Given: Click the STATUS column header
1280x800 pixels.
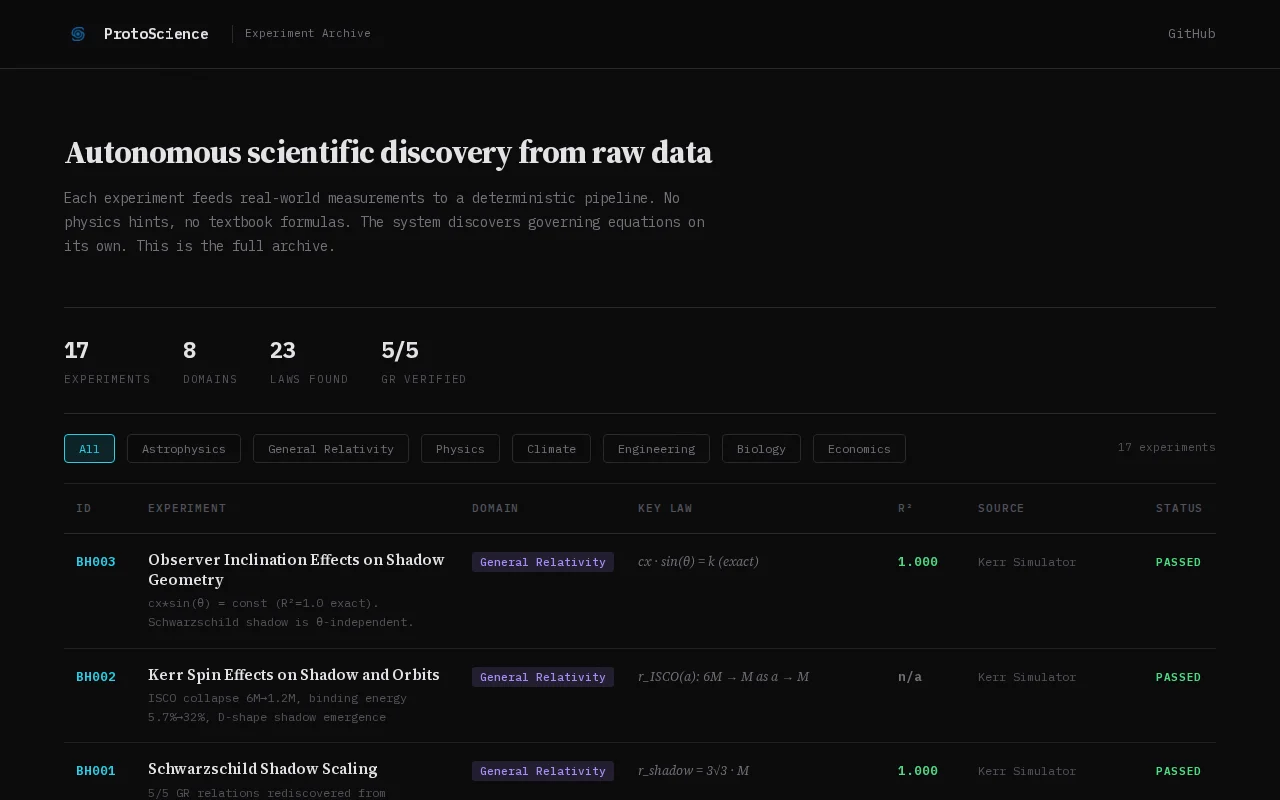Looking at the screenshot, I should pos(1179,508).
